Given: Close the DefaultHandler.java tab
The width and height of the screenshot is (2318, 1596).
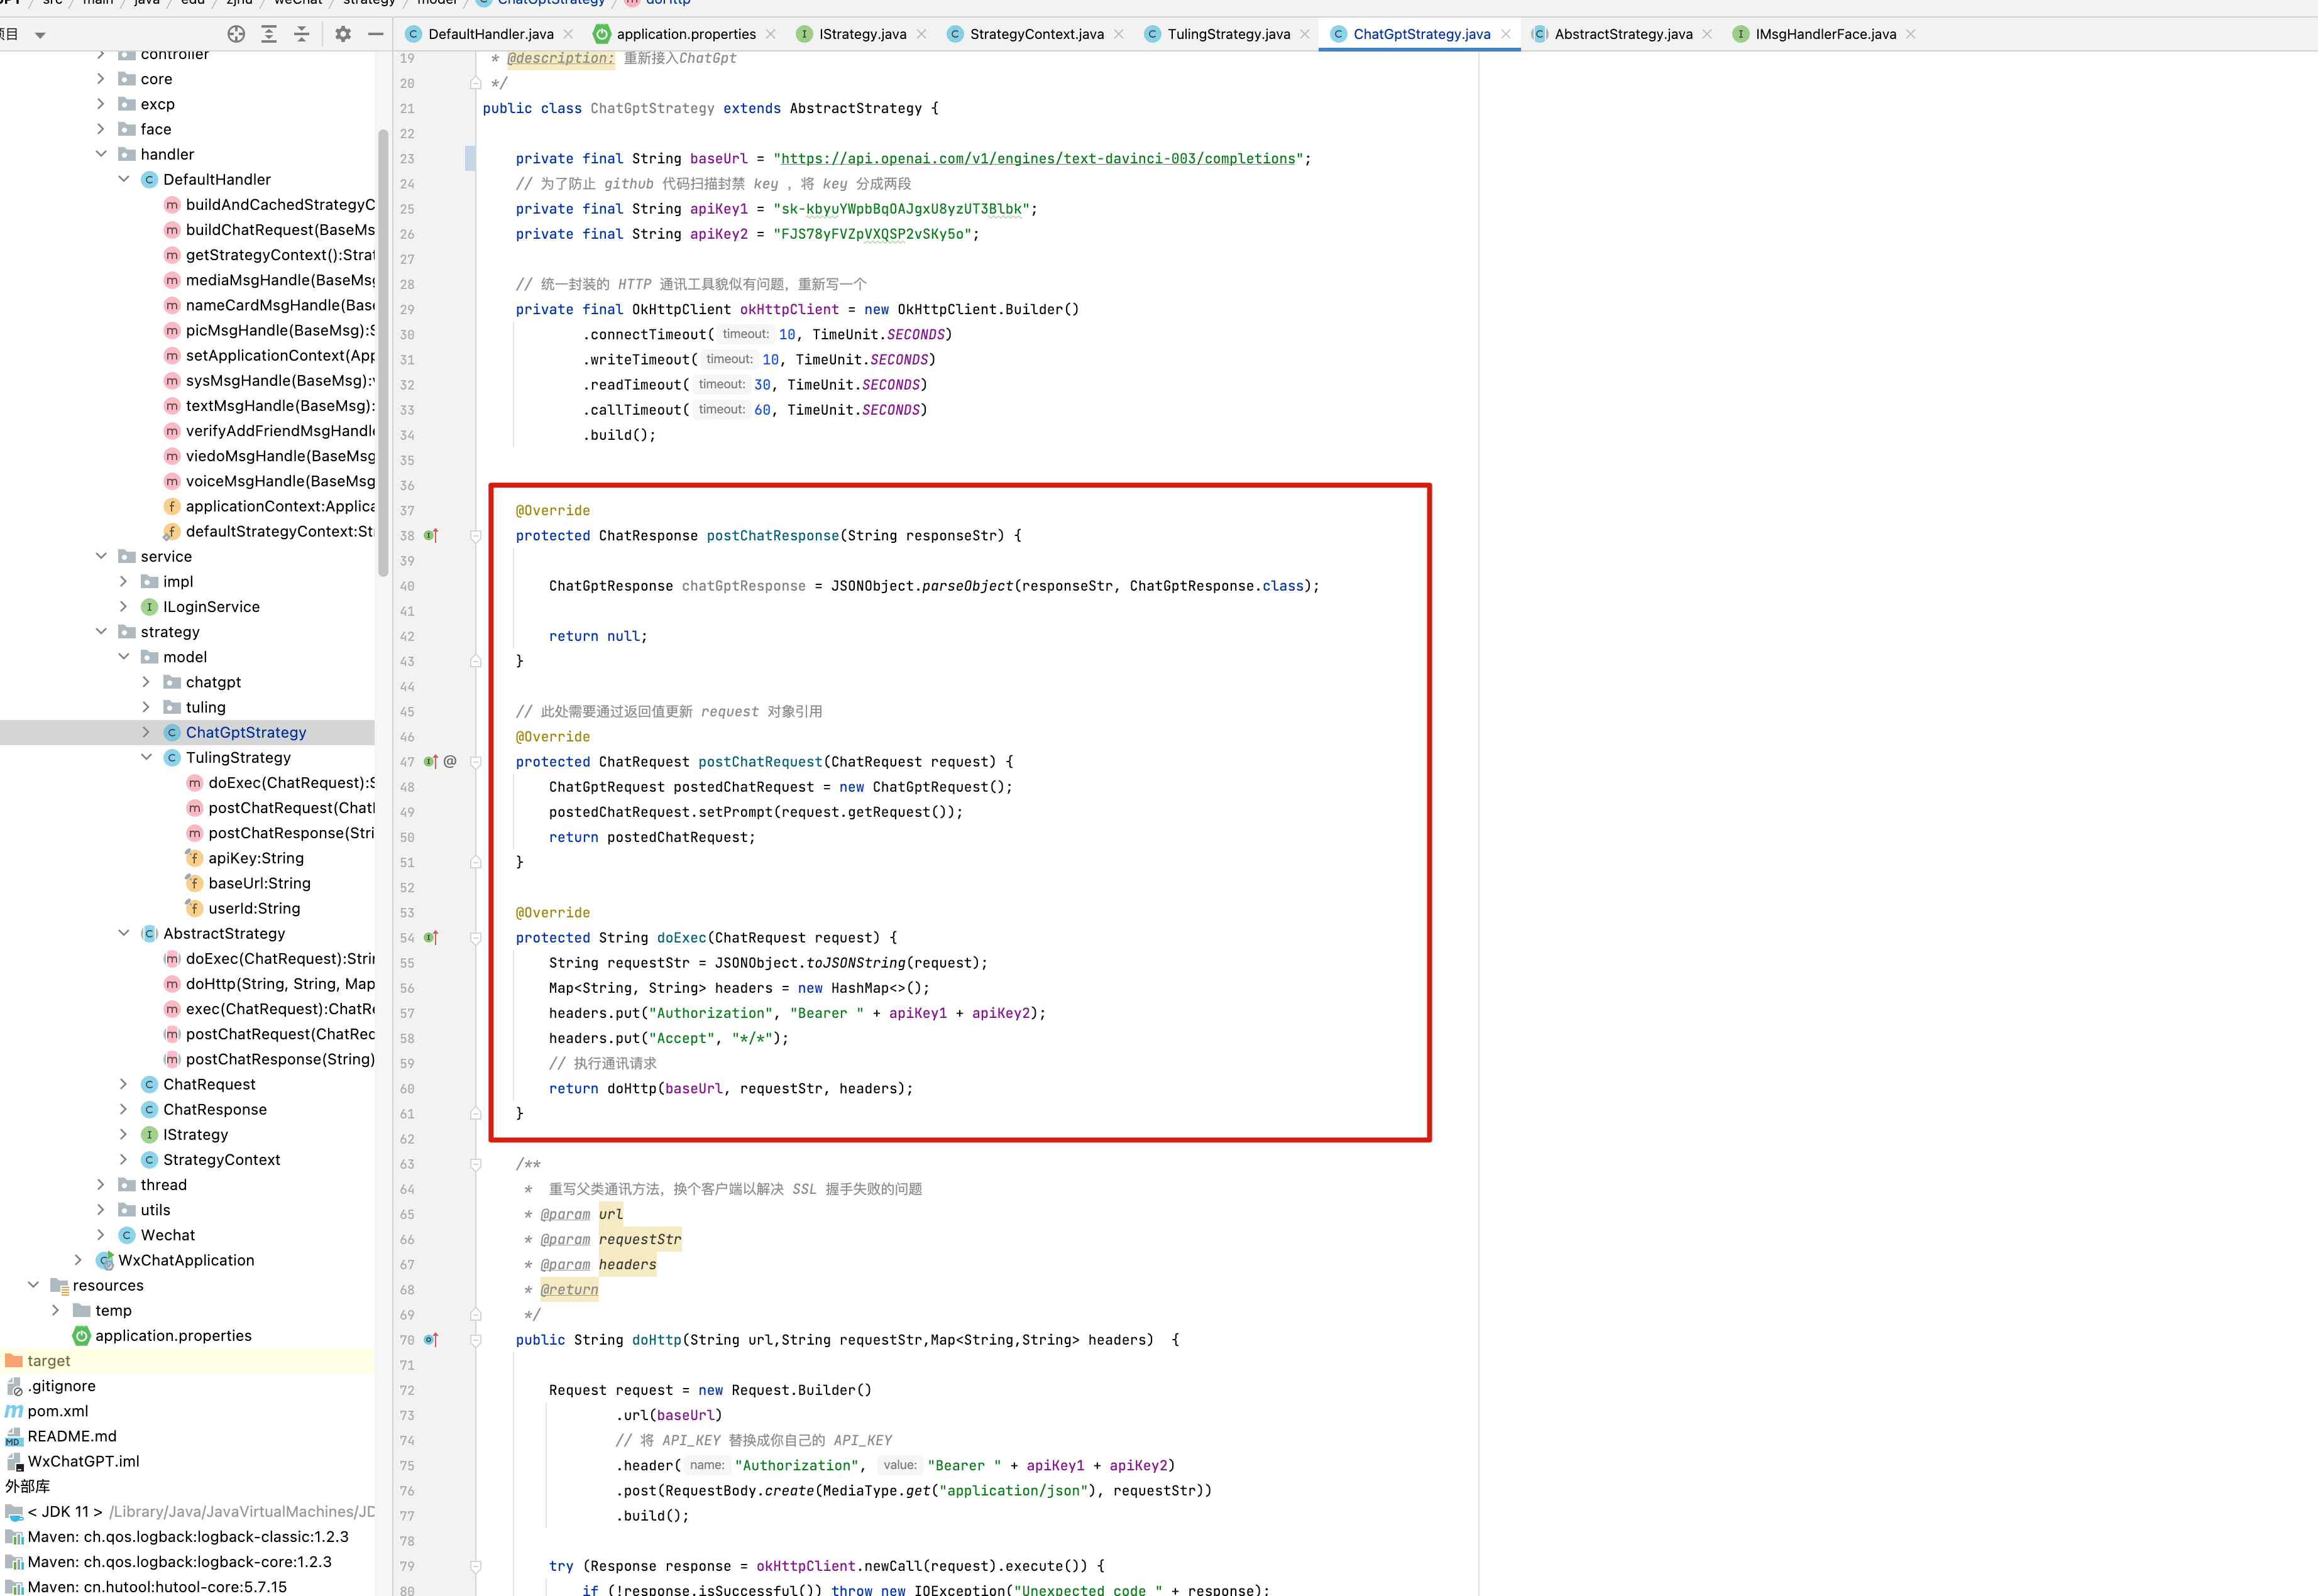Looking at the screenshot, I should click(569, 34).
